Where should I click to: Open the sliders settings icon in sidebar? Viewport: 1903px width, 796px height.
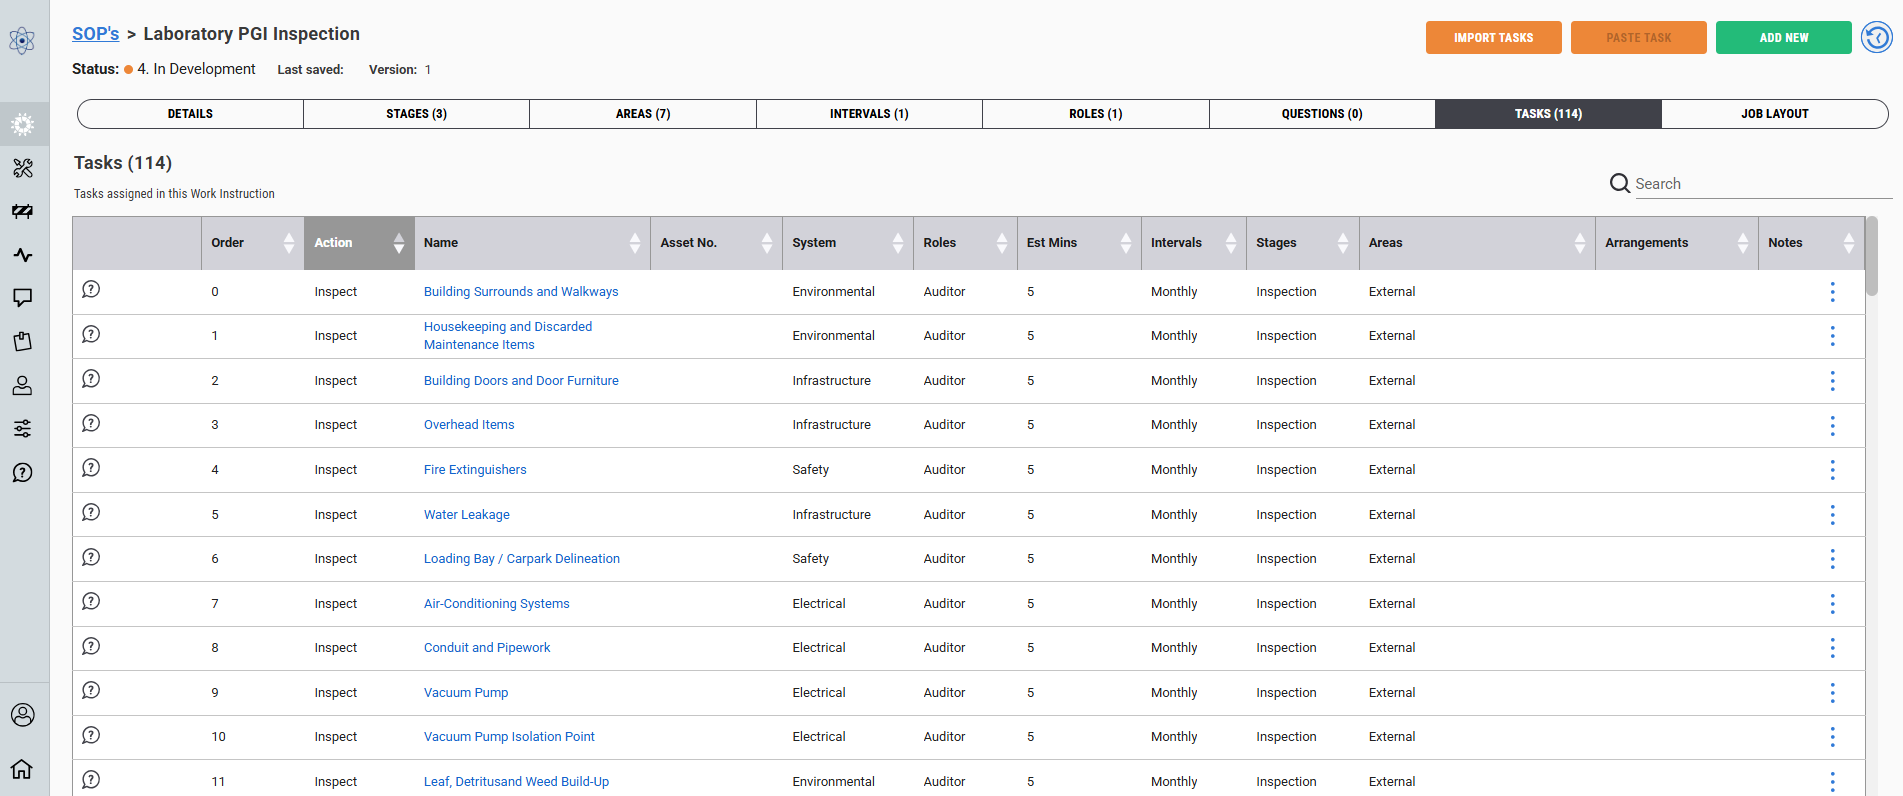(23, 429)
